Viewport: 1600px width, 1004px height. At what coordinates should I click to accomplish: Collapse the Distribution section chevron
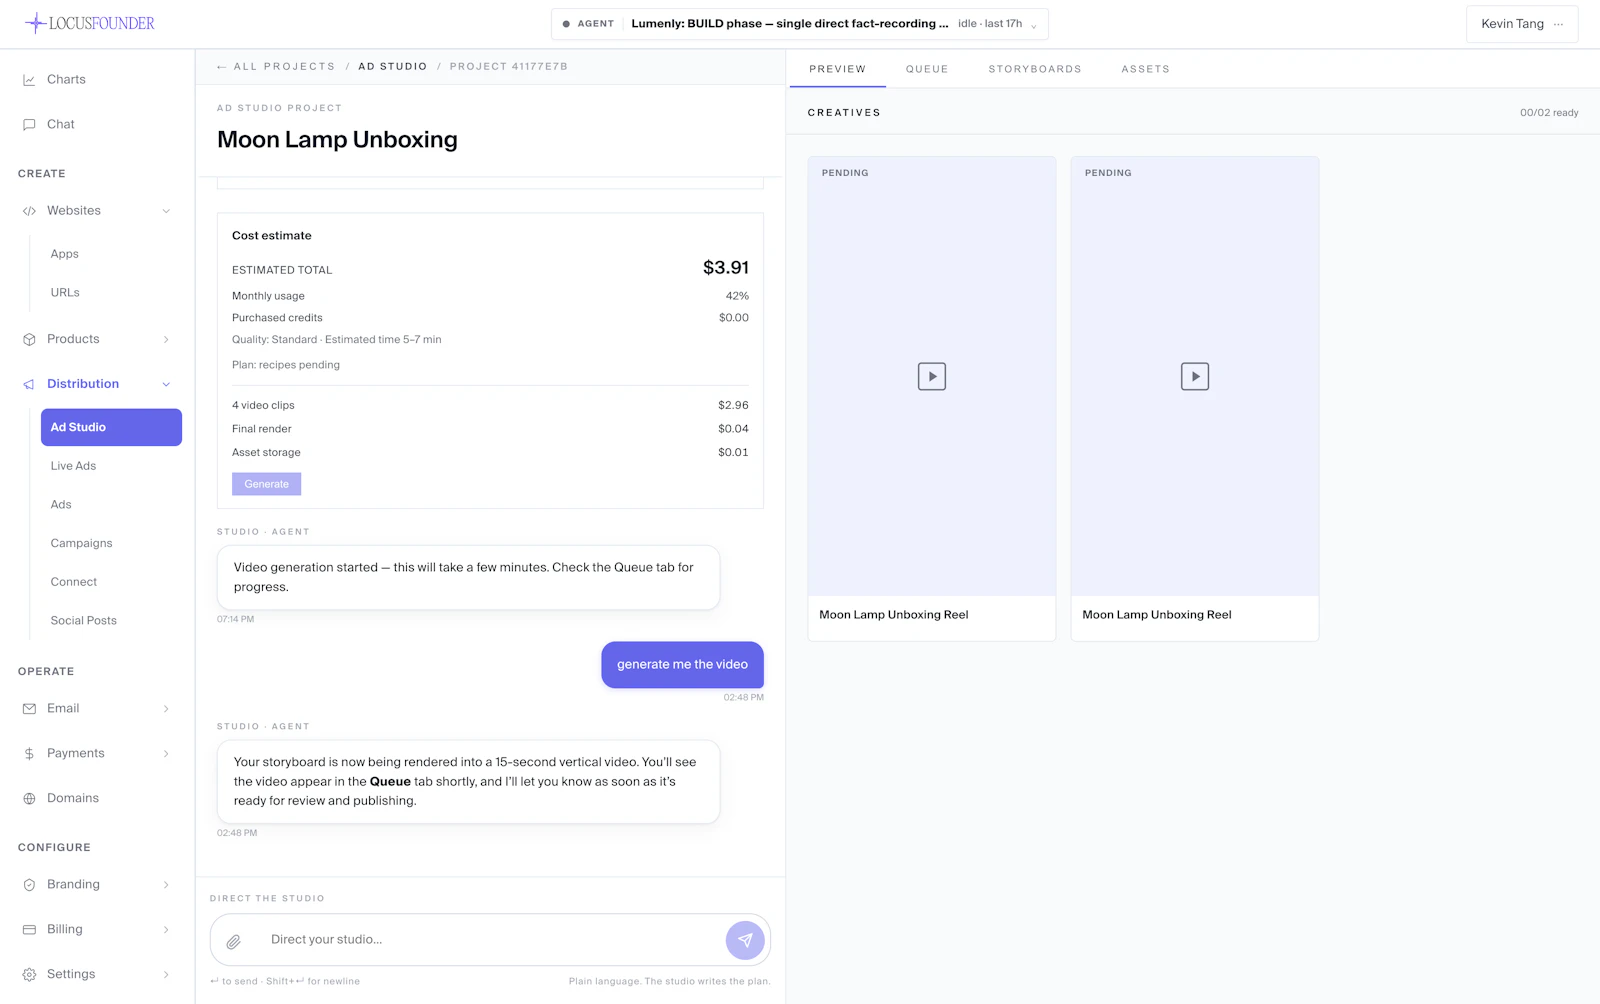coord(166,384)
